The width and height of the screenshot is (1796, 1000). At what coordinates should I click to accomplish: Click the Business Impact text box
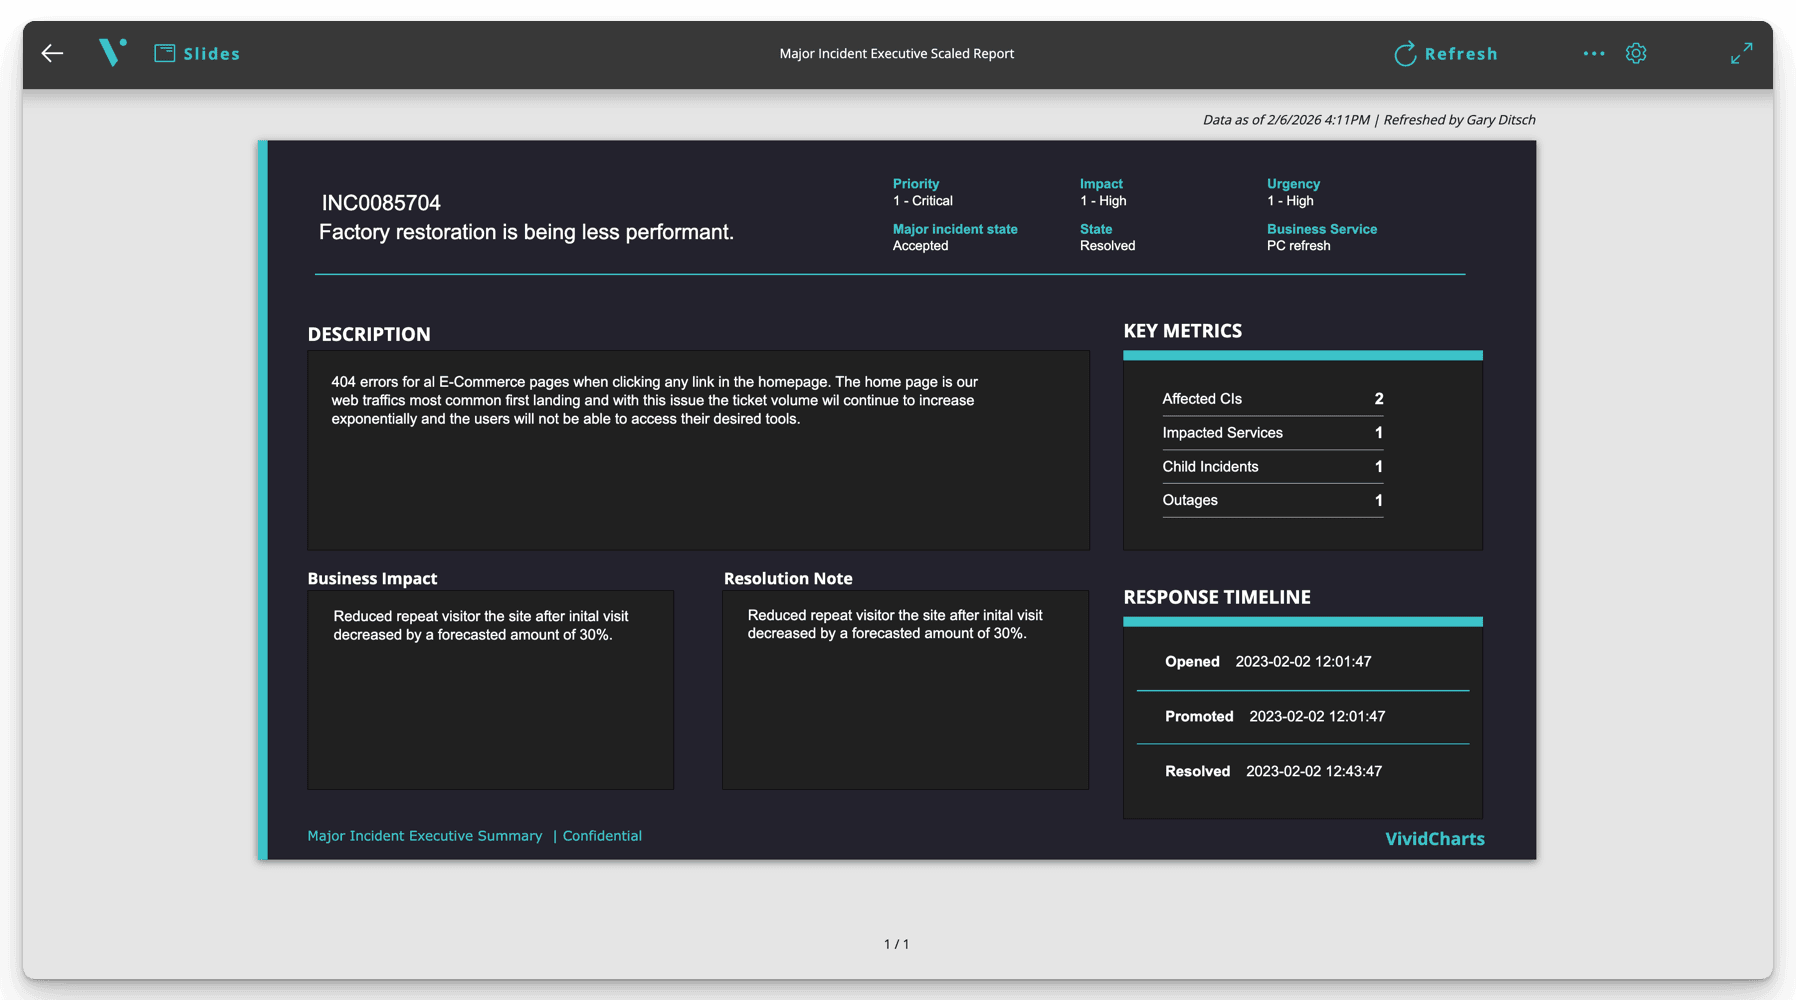pos(490,690)
